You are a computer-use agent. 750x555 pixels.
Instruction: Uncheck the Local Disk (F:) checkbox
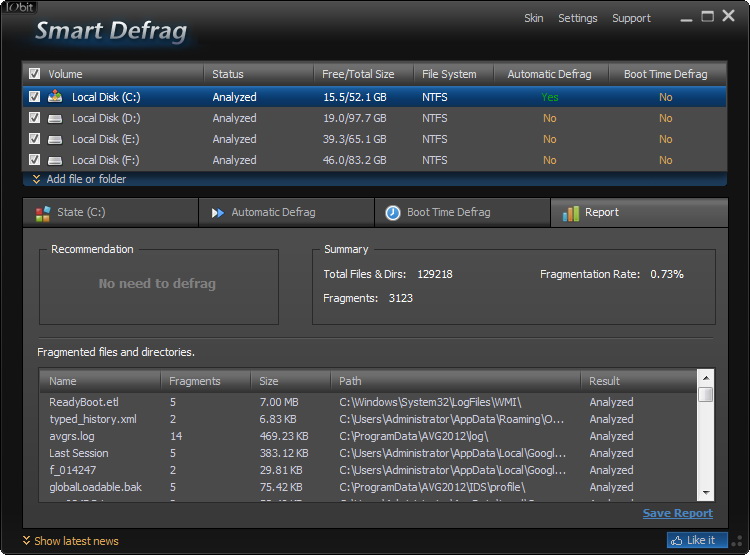pyautogui.click(x=34, y=160)
